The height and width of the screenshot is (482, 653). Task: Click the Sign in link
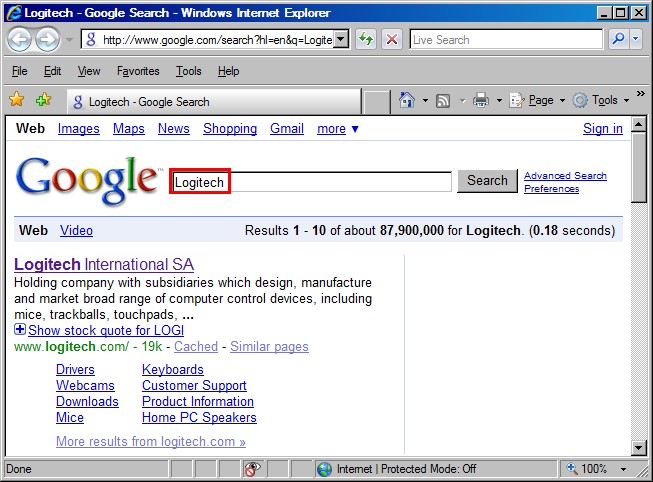point(603,129)
